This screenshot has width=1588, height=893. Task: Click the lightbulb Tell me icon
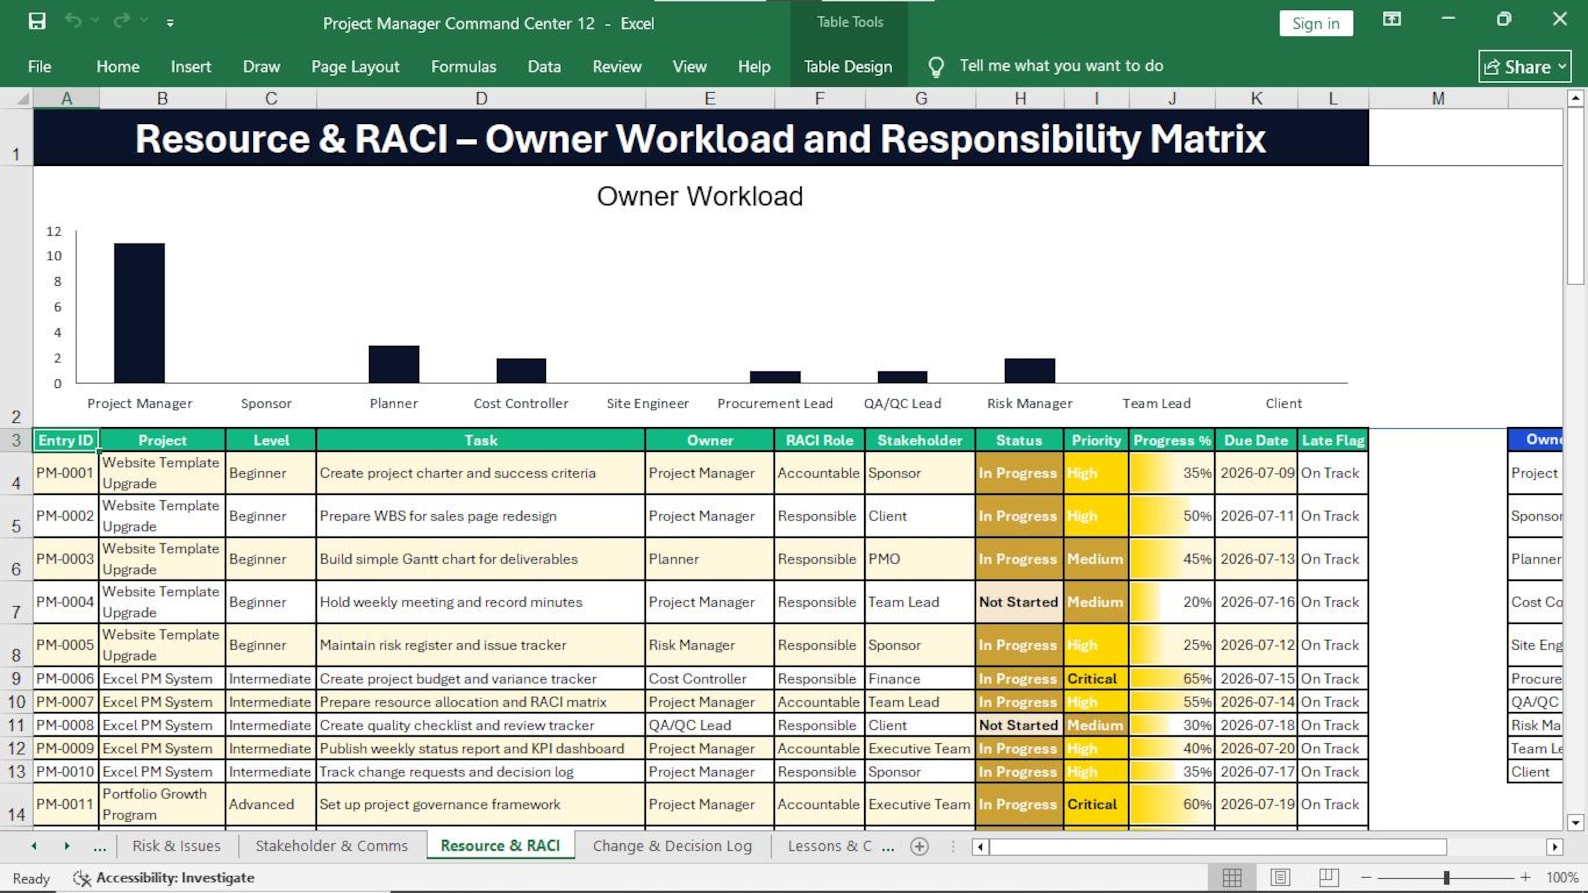pyautogui.click(x=936, y=67)
